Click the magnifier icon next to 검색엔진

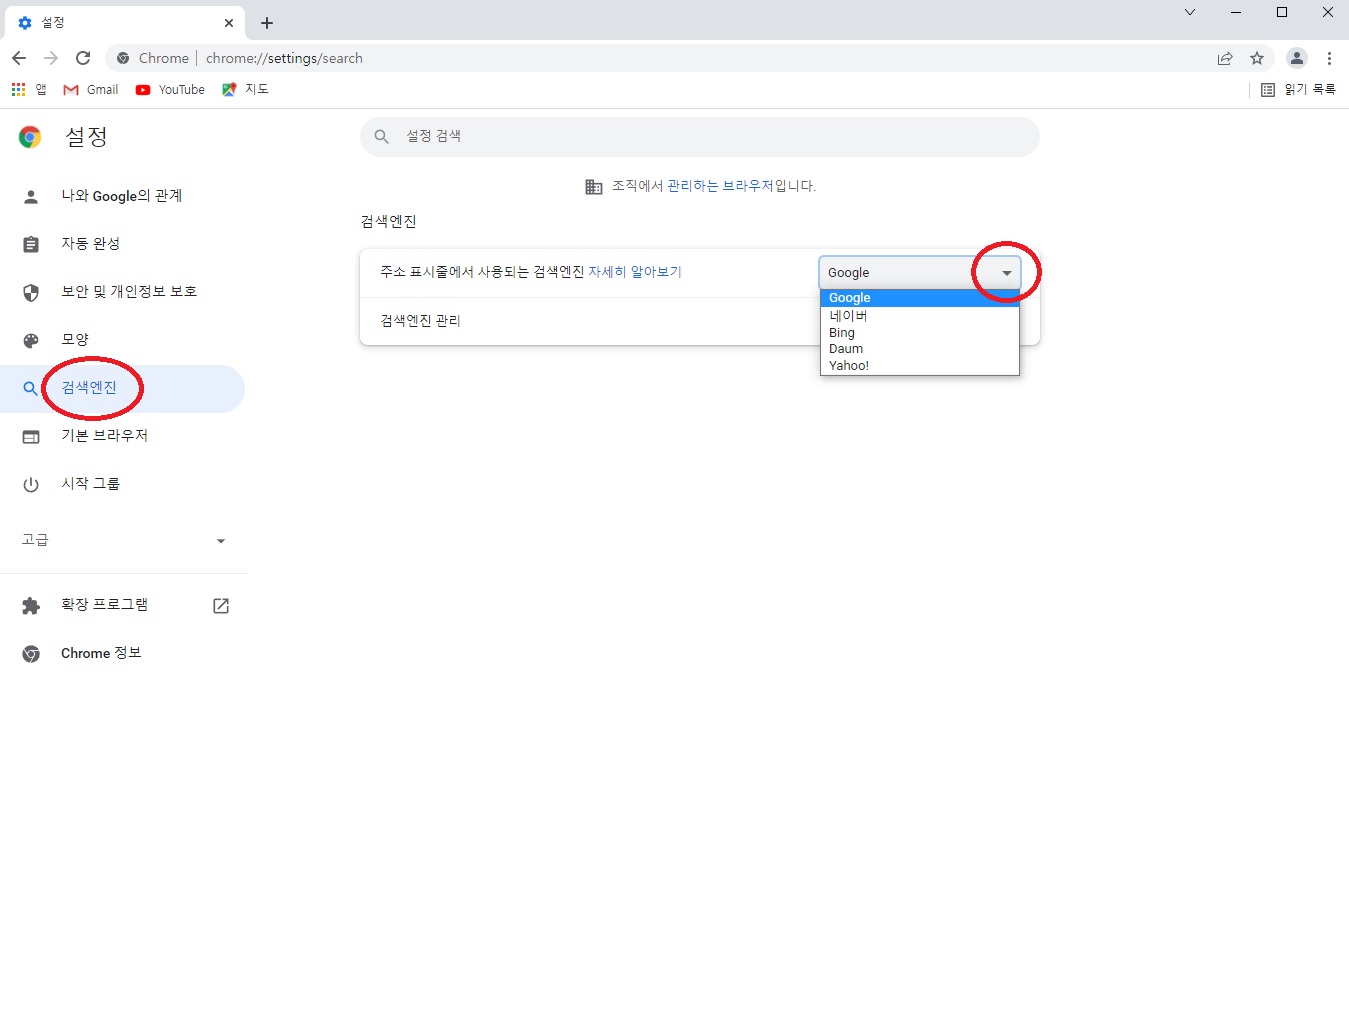click(x=31, y=388)
